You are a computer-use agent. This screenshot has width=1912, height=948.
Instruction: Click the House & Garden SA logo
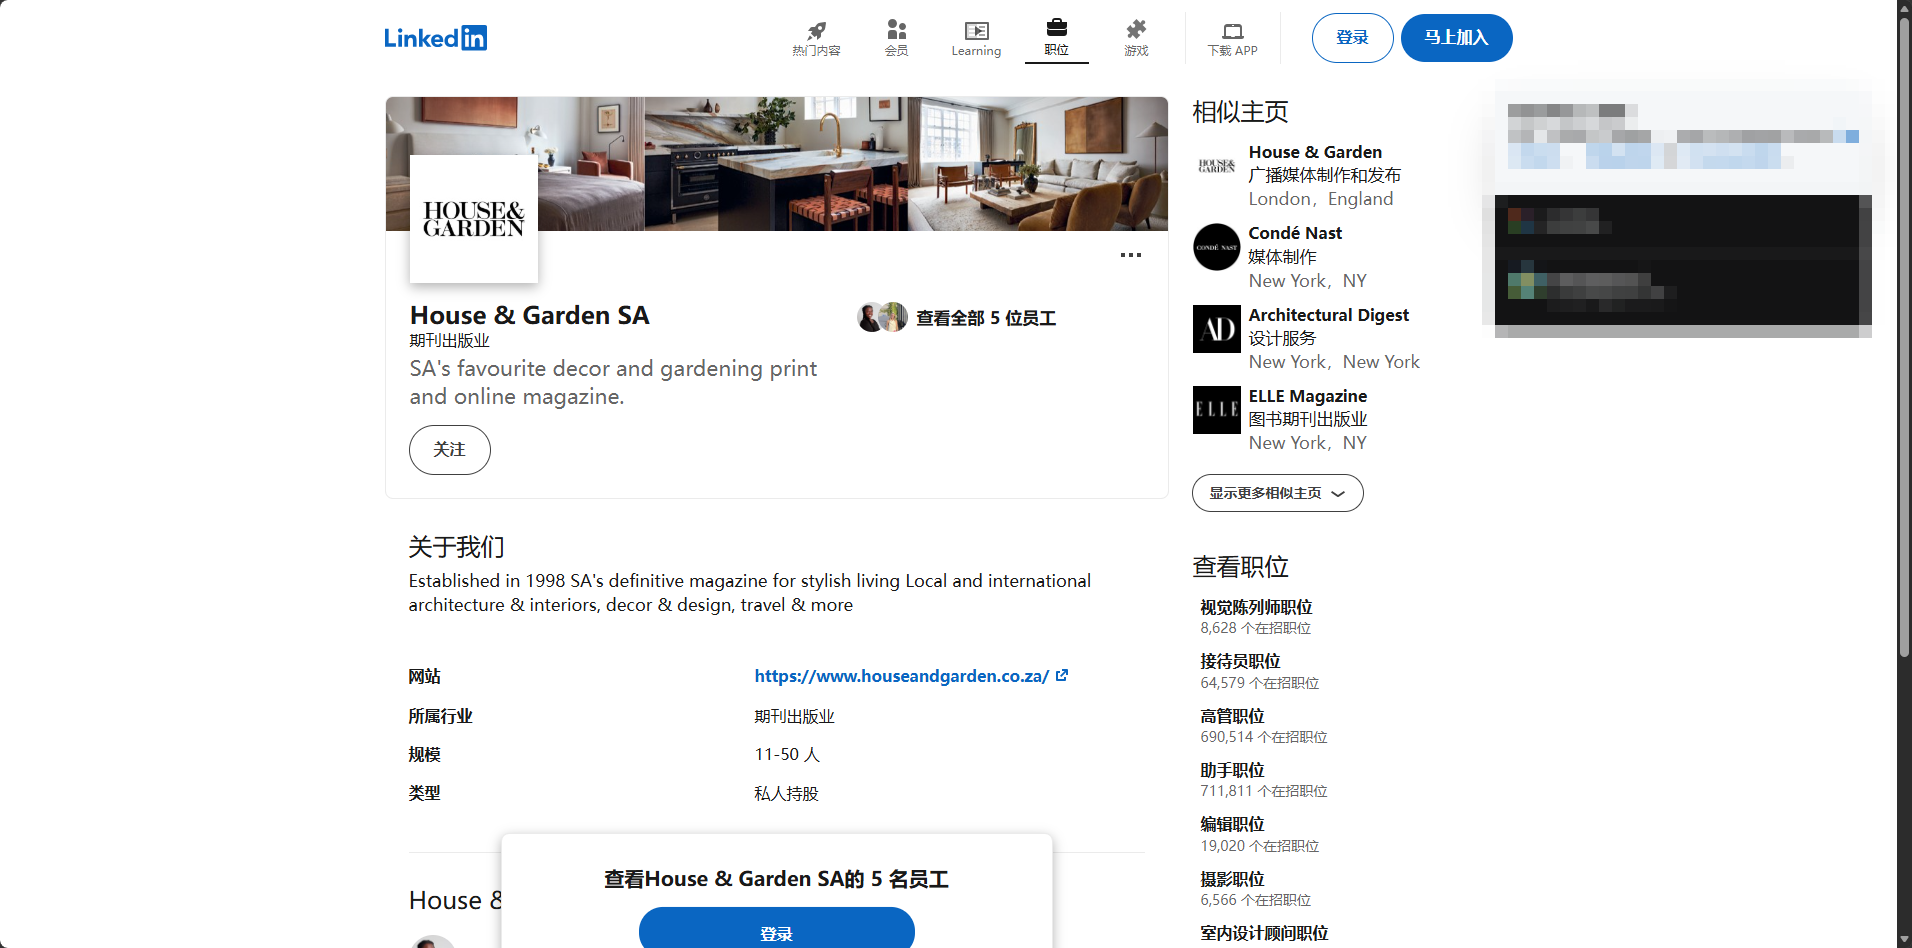(474, 219)
